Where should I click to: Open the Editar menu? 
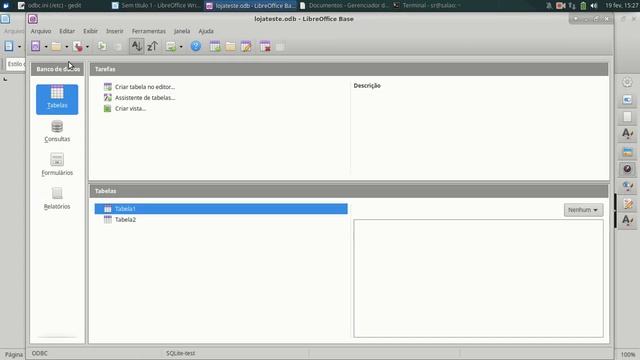[67, 31]
